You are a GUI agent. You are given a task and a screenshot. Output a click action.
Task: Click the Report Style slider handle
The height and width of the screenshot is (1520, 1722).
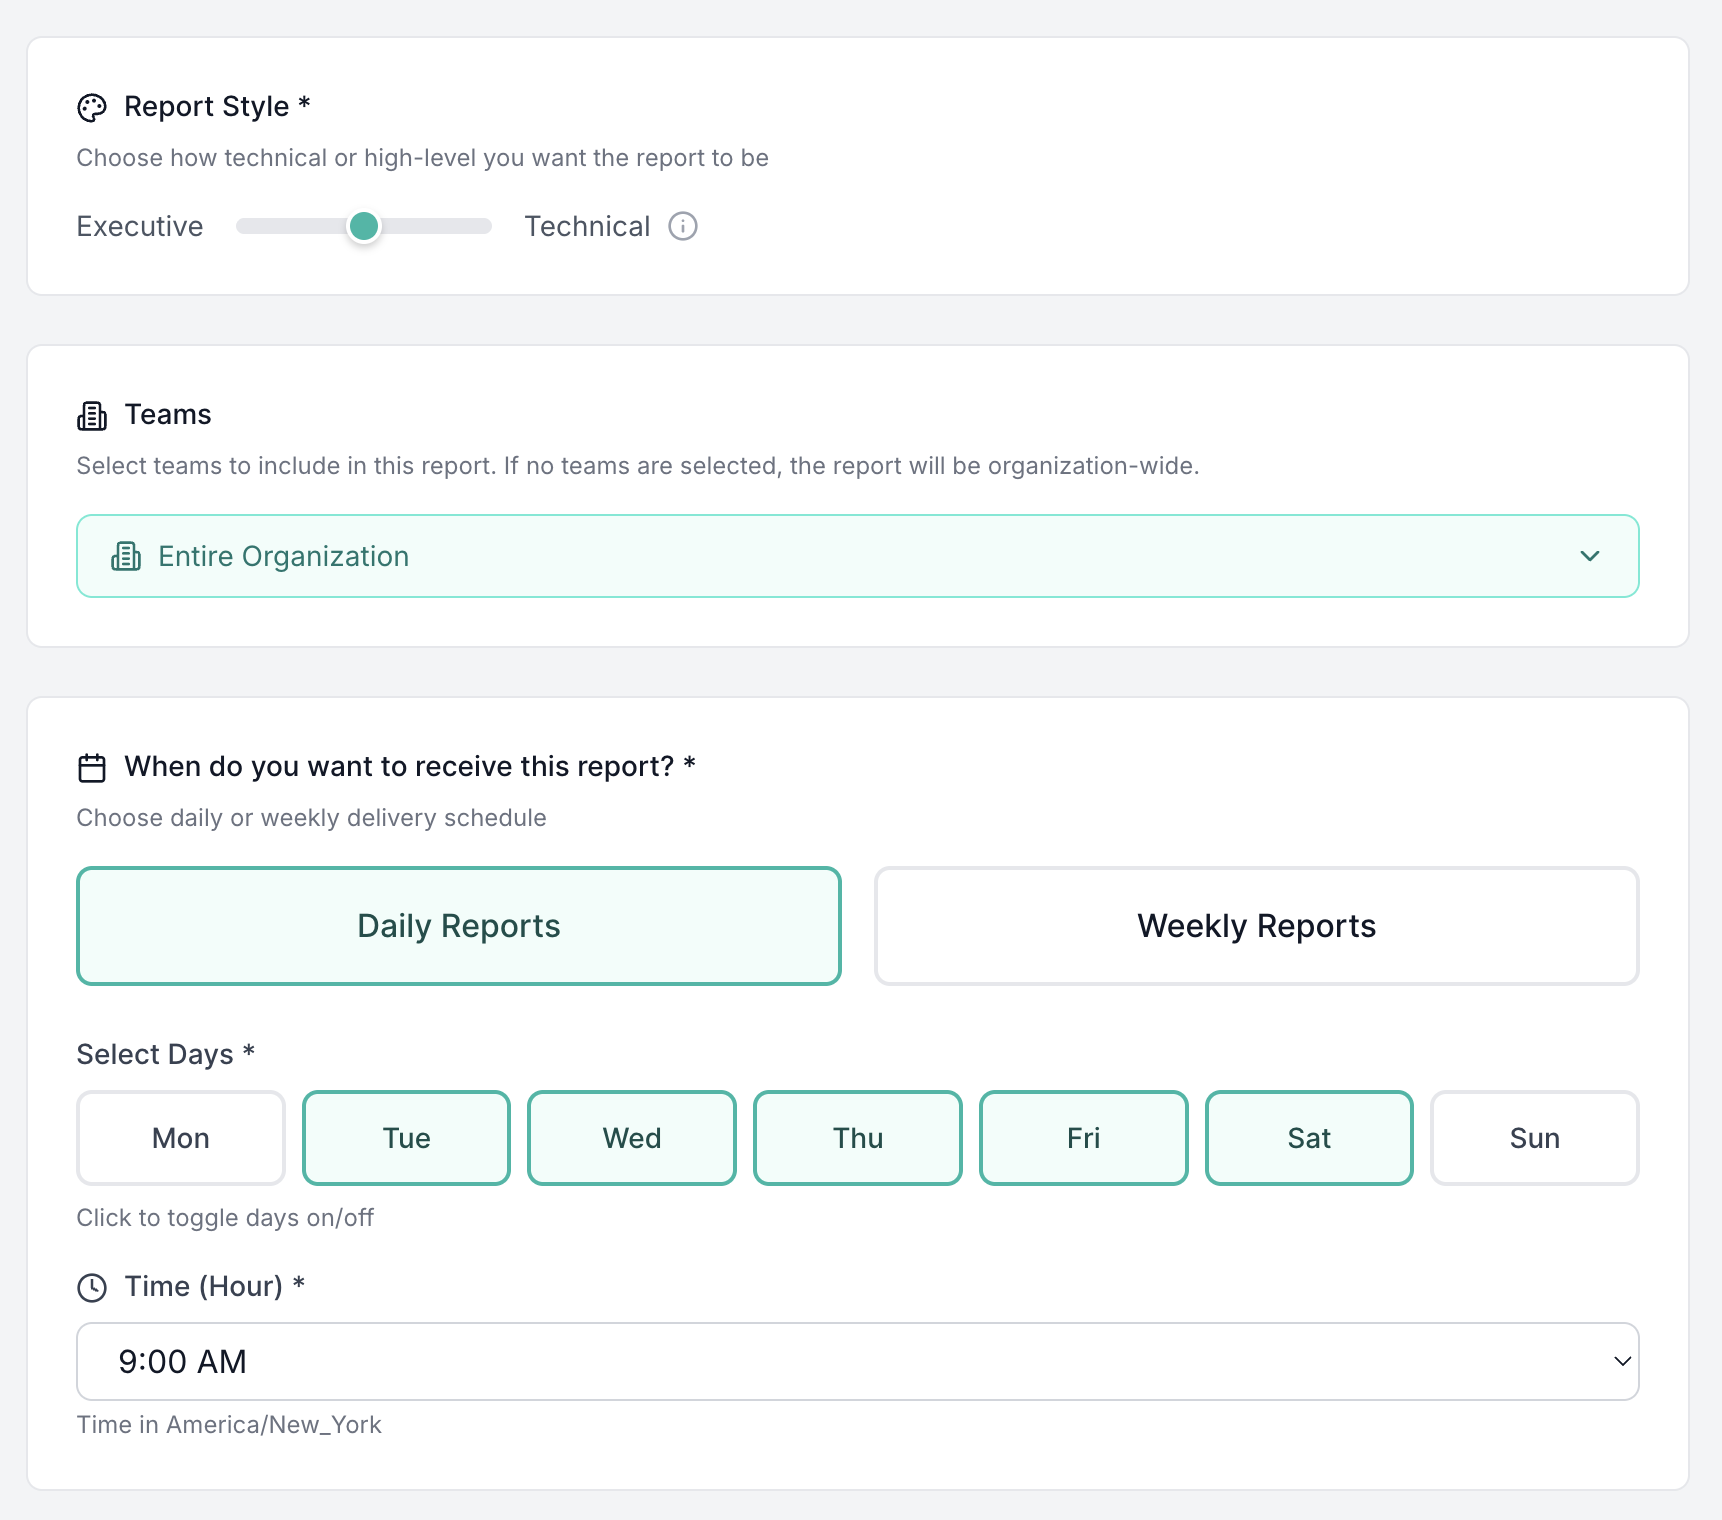(x=364, y=227)
